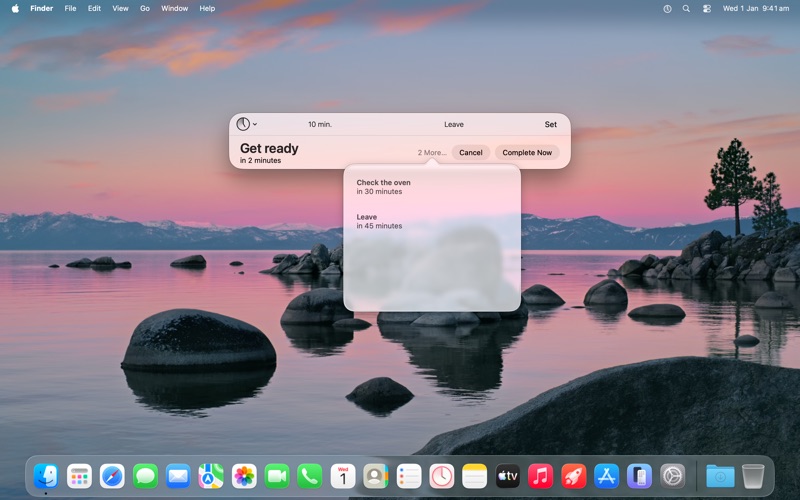Open Finder from the Dock
The image size is (800, 500).
(46, 476)
